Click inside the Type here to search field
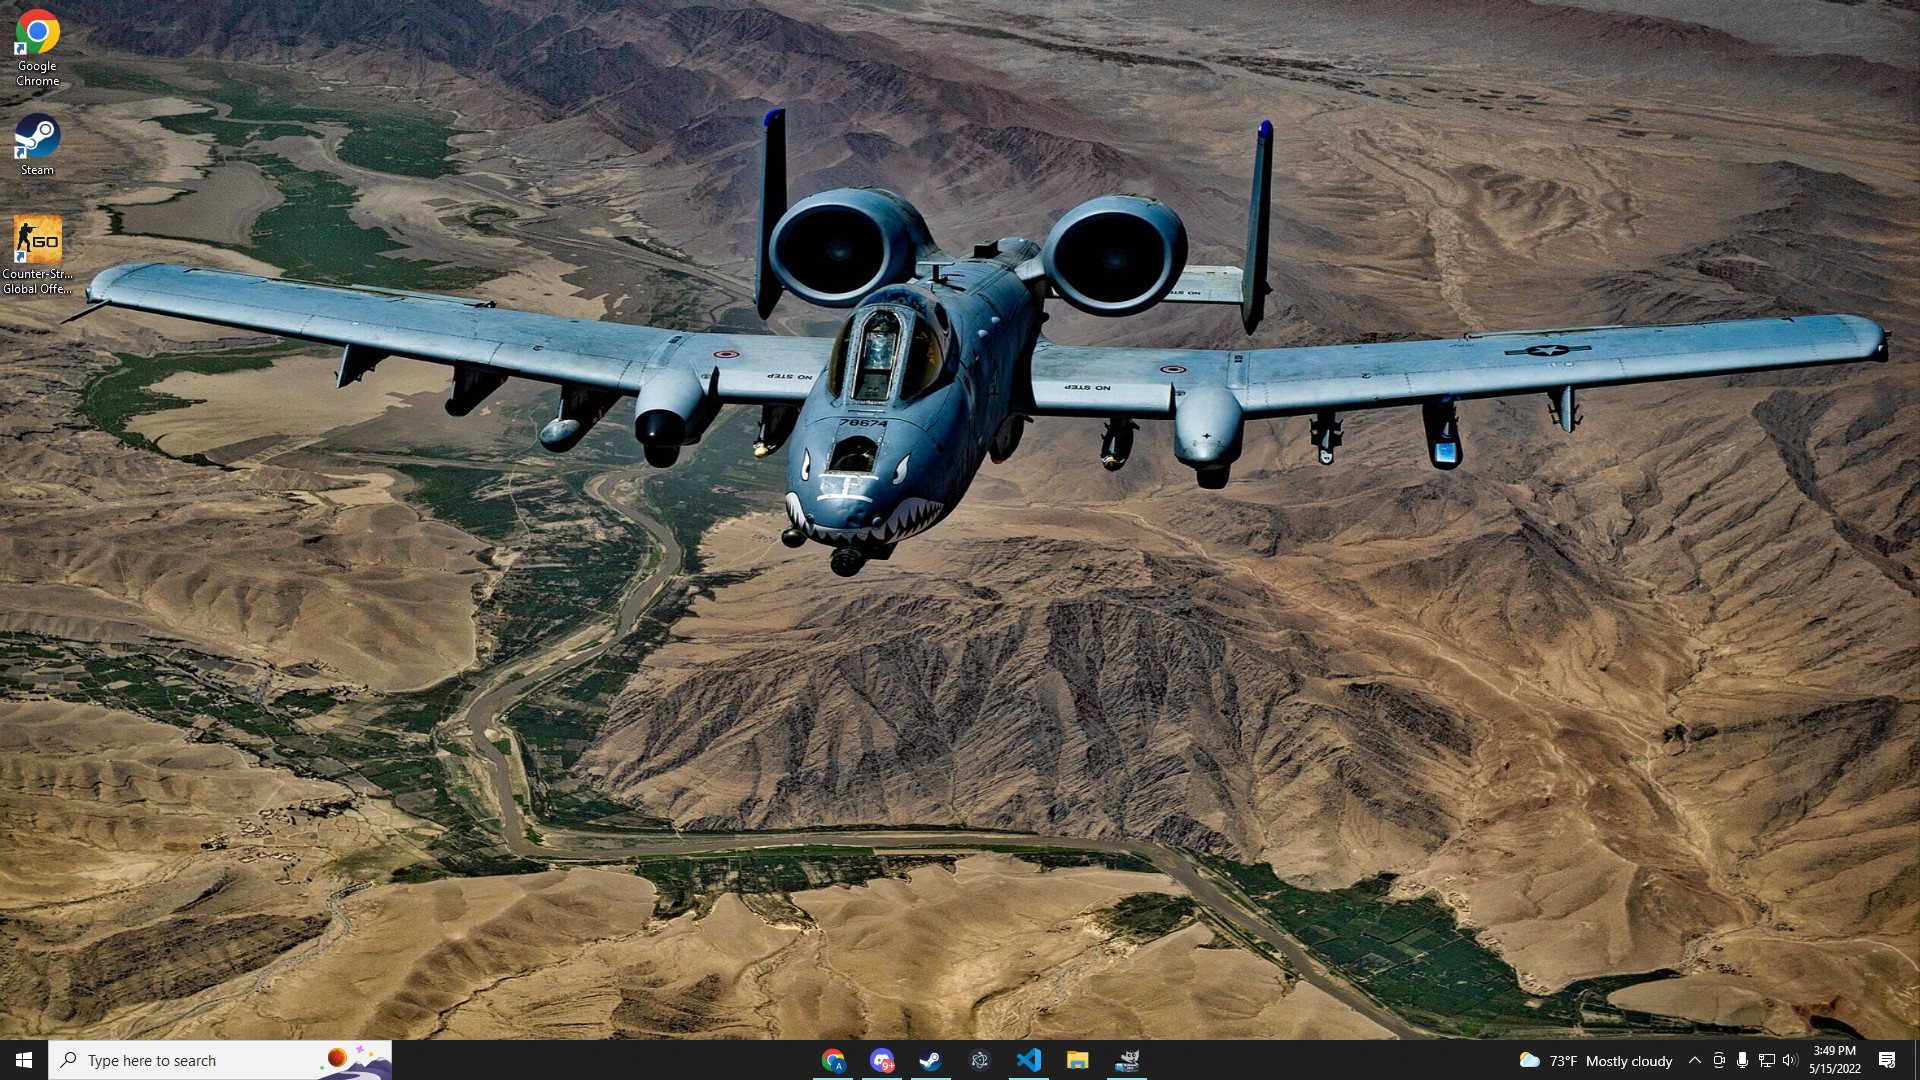 coord(200,1060)
